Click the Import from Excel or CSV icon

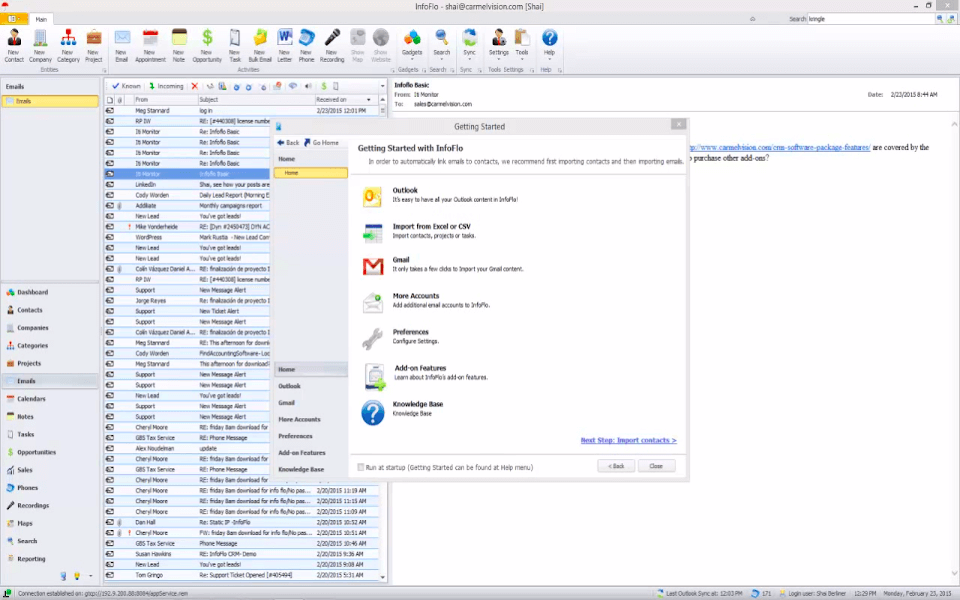(x=372, y=232)
